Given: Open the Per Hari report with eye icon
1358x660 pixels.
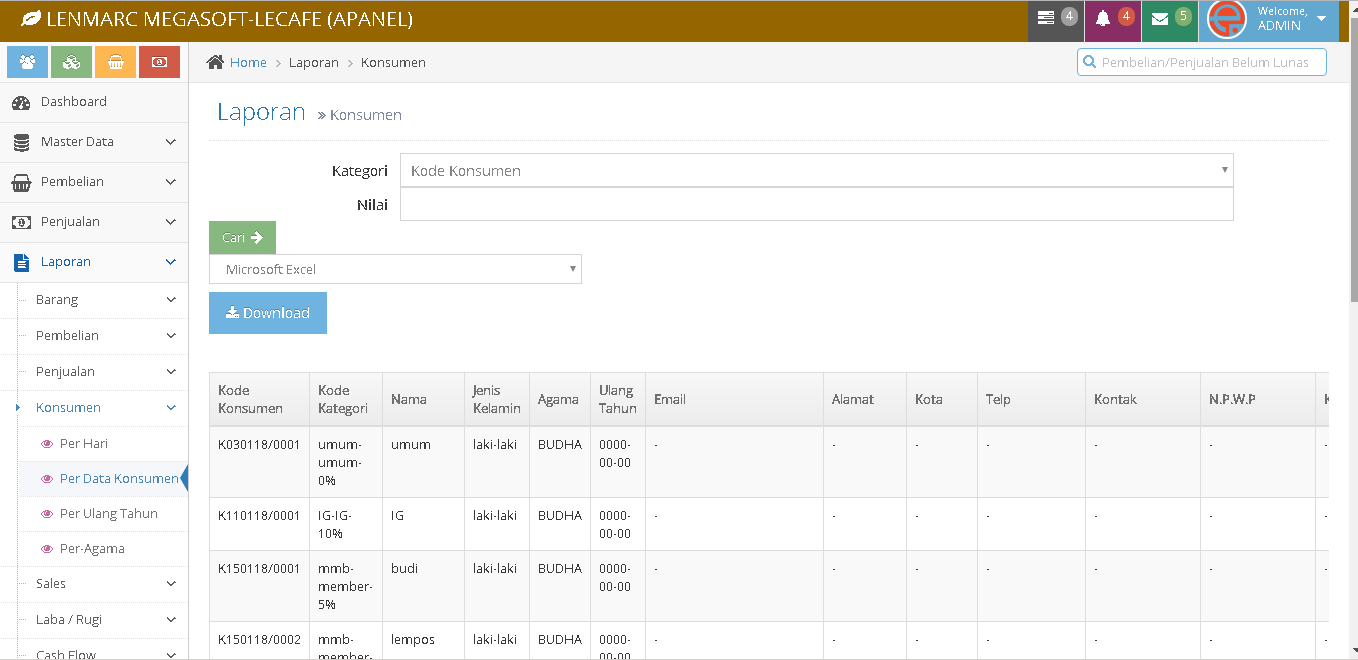Looking at the screenshot, I should click(83, 443).
